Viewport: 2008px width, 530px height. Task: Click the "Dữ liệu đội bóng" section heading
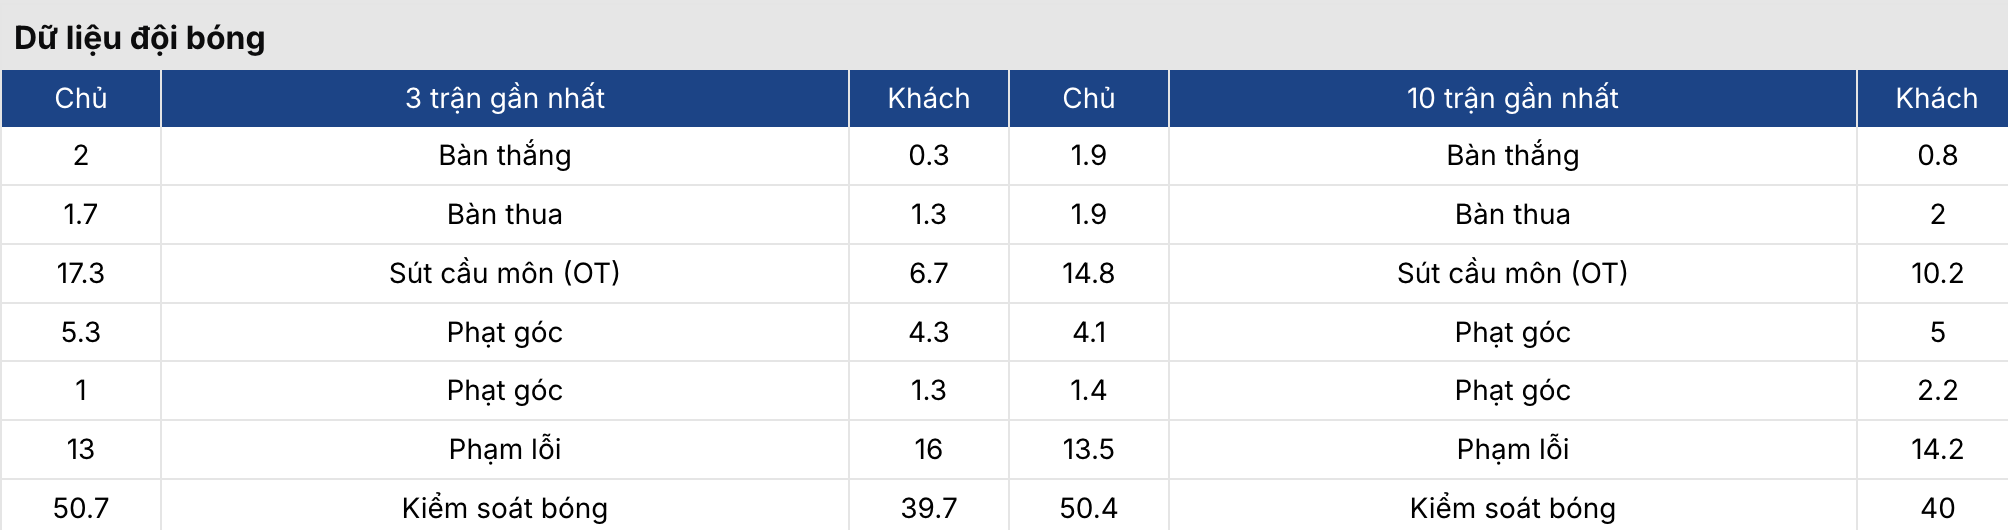coord(140,38)
